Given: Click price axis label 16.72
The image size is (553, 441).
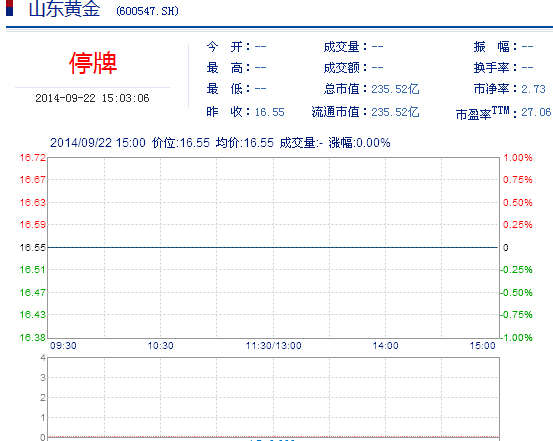Looking at the screenshot, I should point(33,158).
